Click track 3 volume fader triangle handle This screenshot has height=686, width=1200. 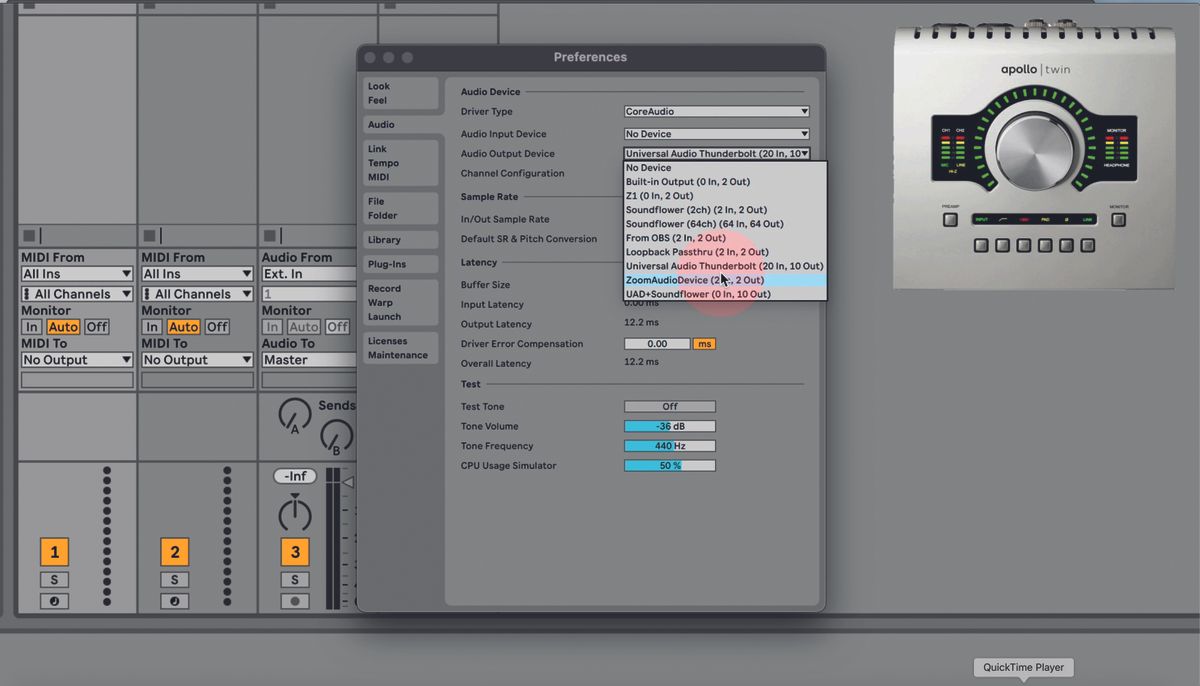point(348,483)
